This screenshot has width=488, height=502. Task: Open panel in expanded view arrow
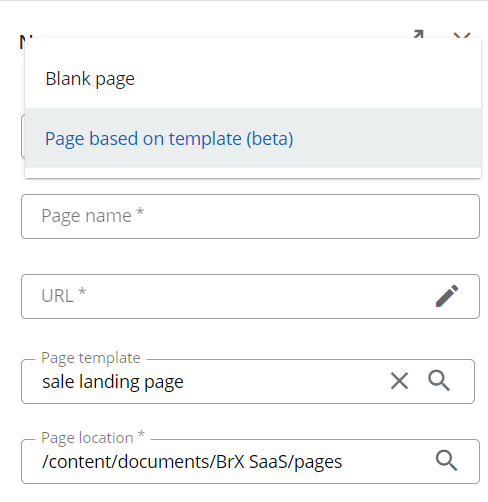coord(418,34)
